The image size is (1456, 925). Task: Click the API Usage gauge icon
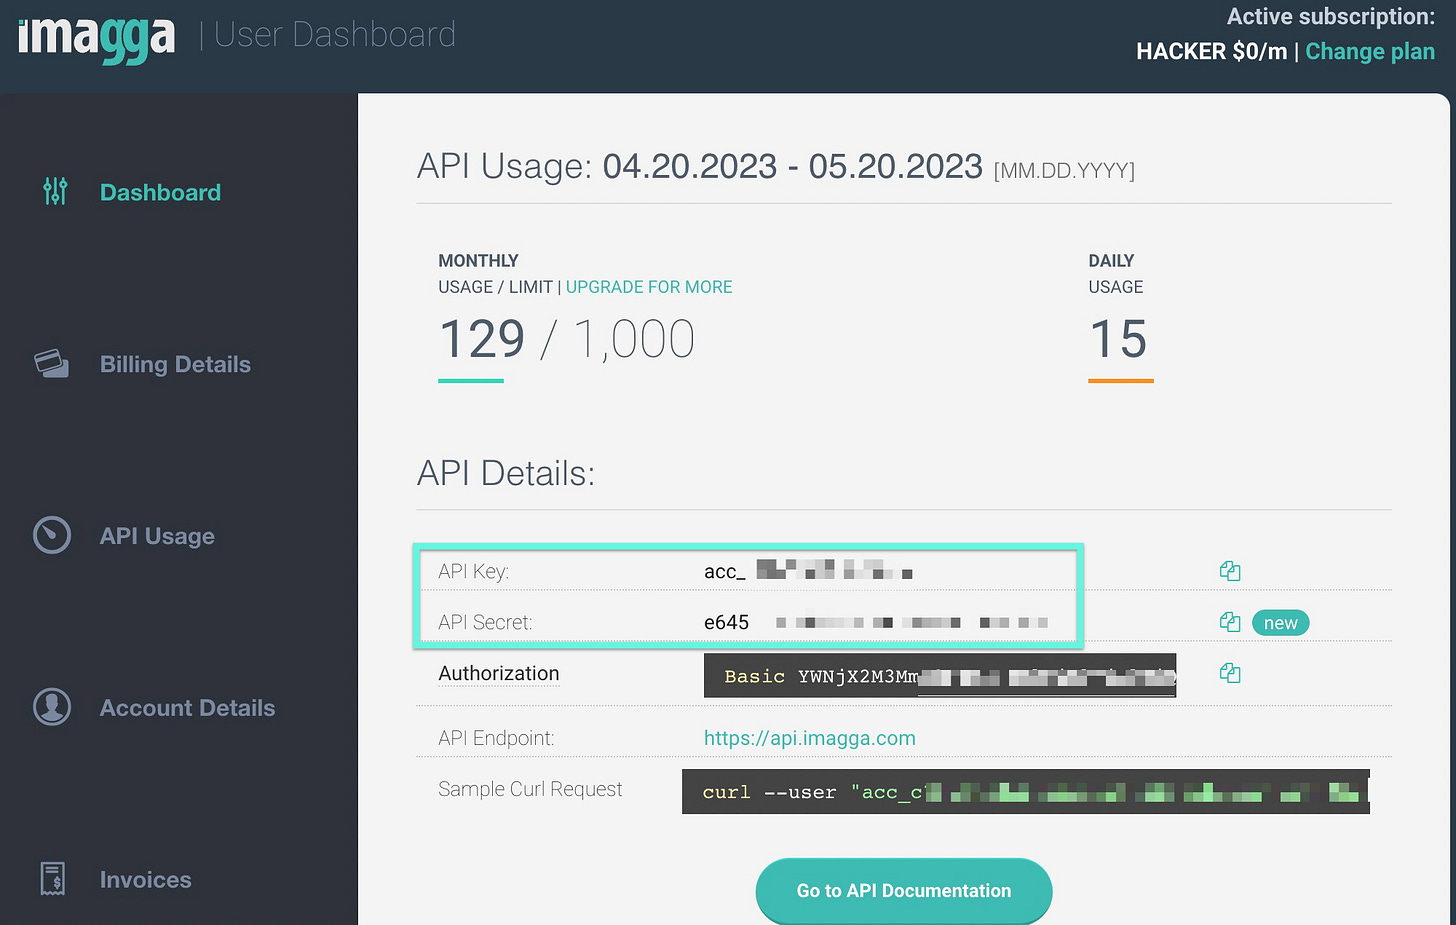pos(52,535)
